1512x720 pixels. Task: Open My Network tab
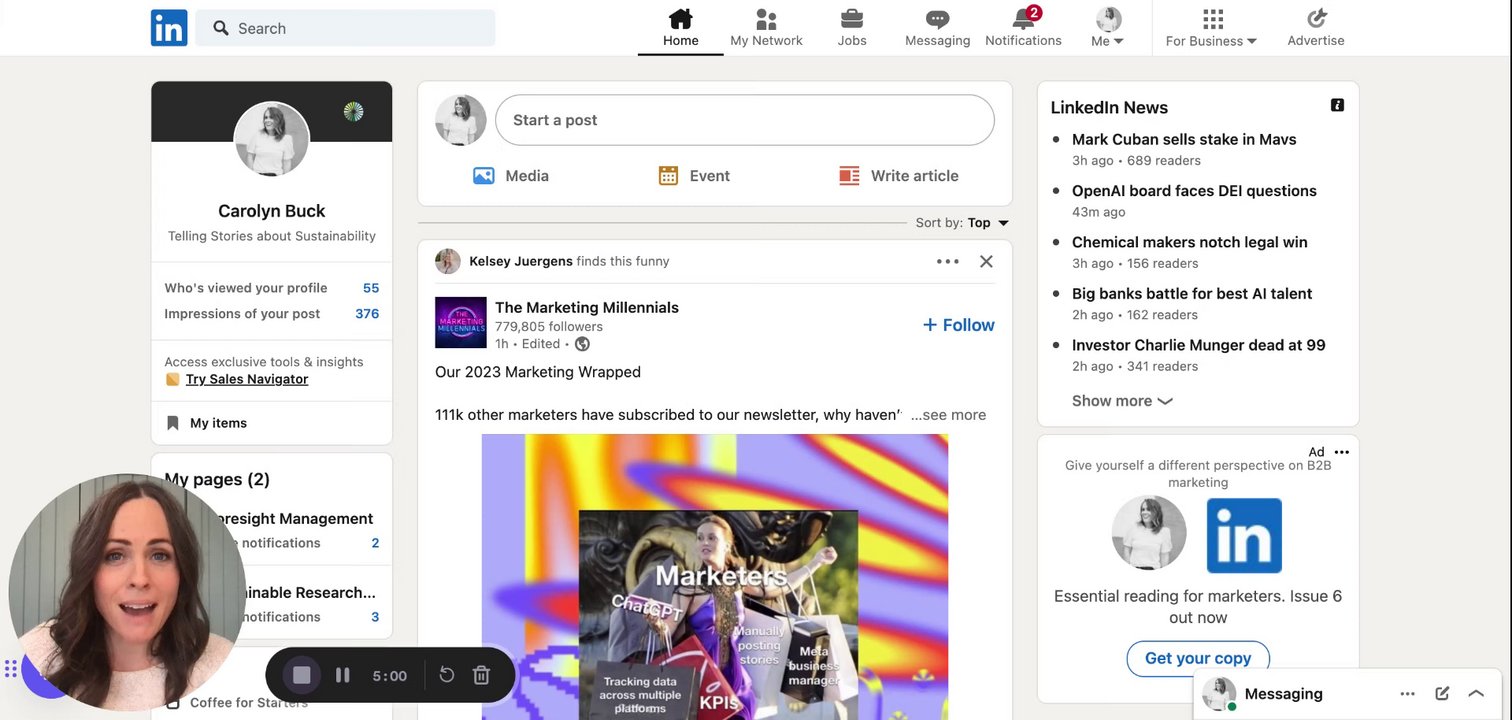[x=766, y=28]
